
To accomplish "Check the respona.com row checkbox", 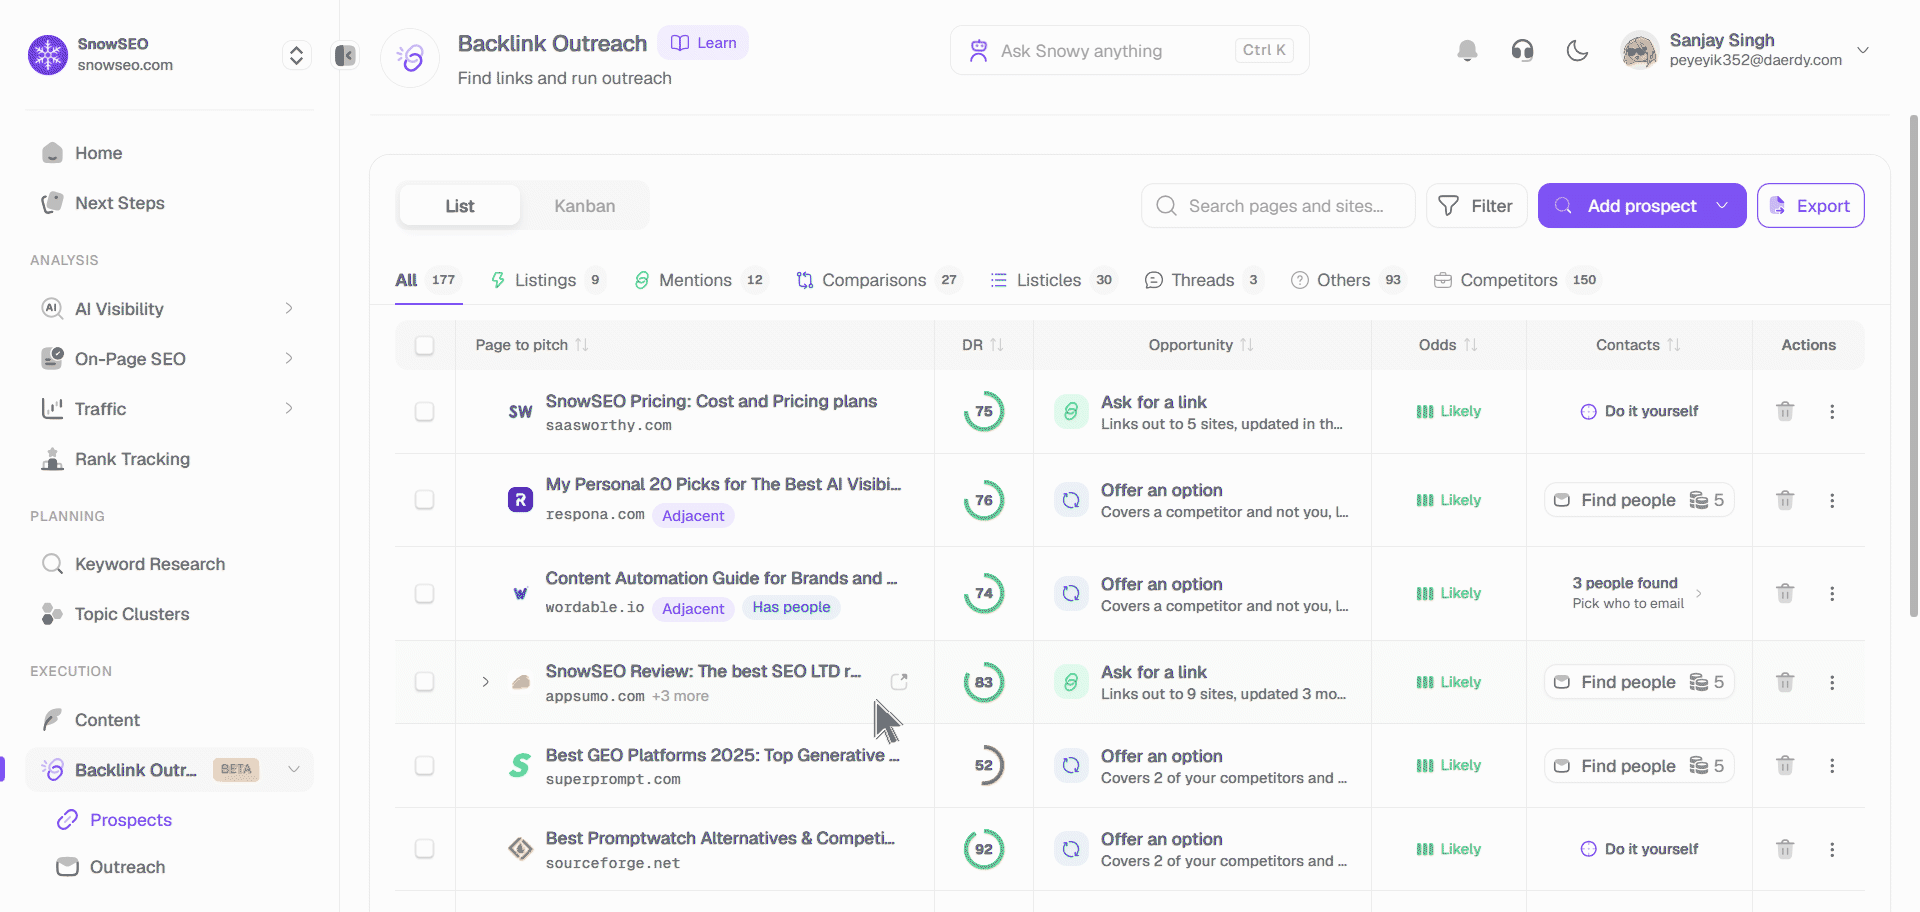I will [424, 500].
